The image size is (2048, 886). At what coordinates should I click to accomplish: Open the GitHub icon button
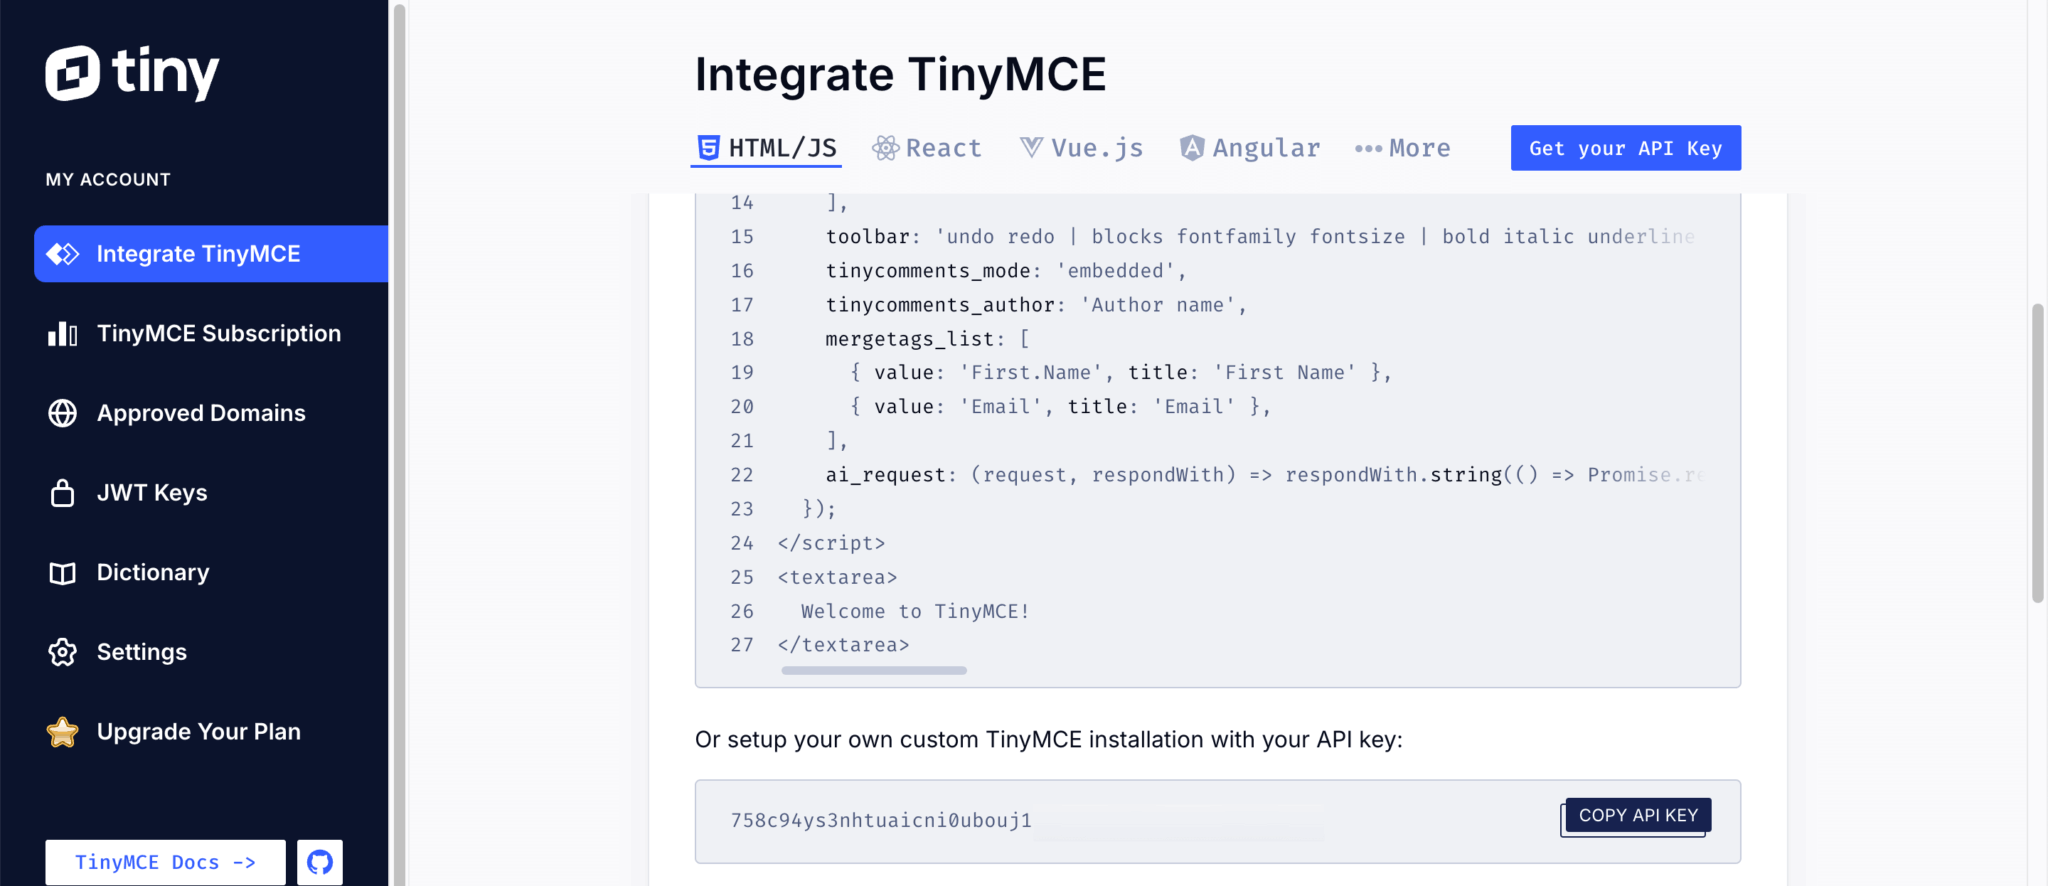tap(320, 862)
